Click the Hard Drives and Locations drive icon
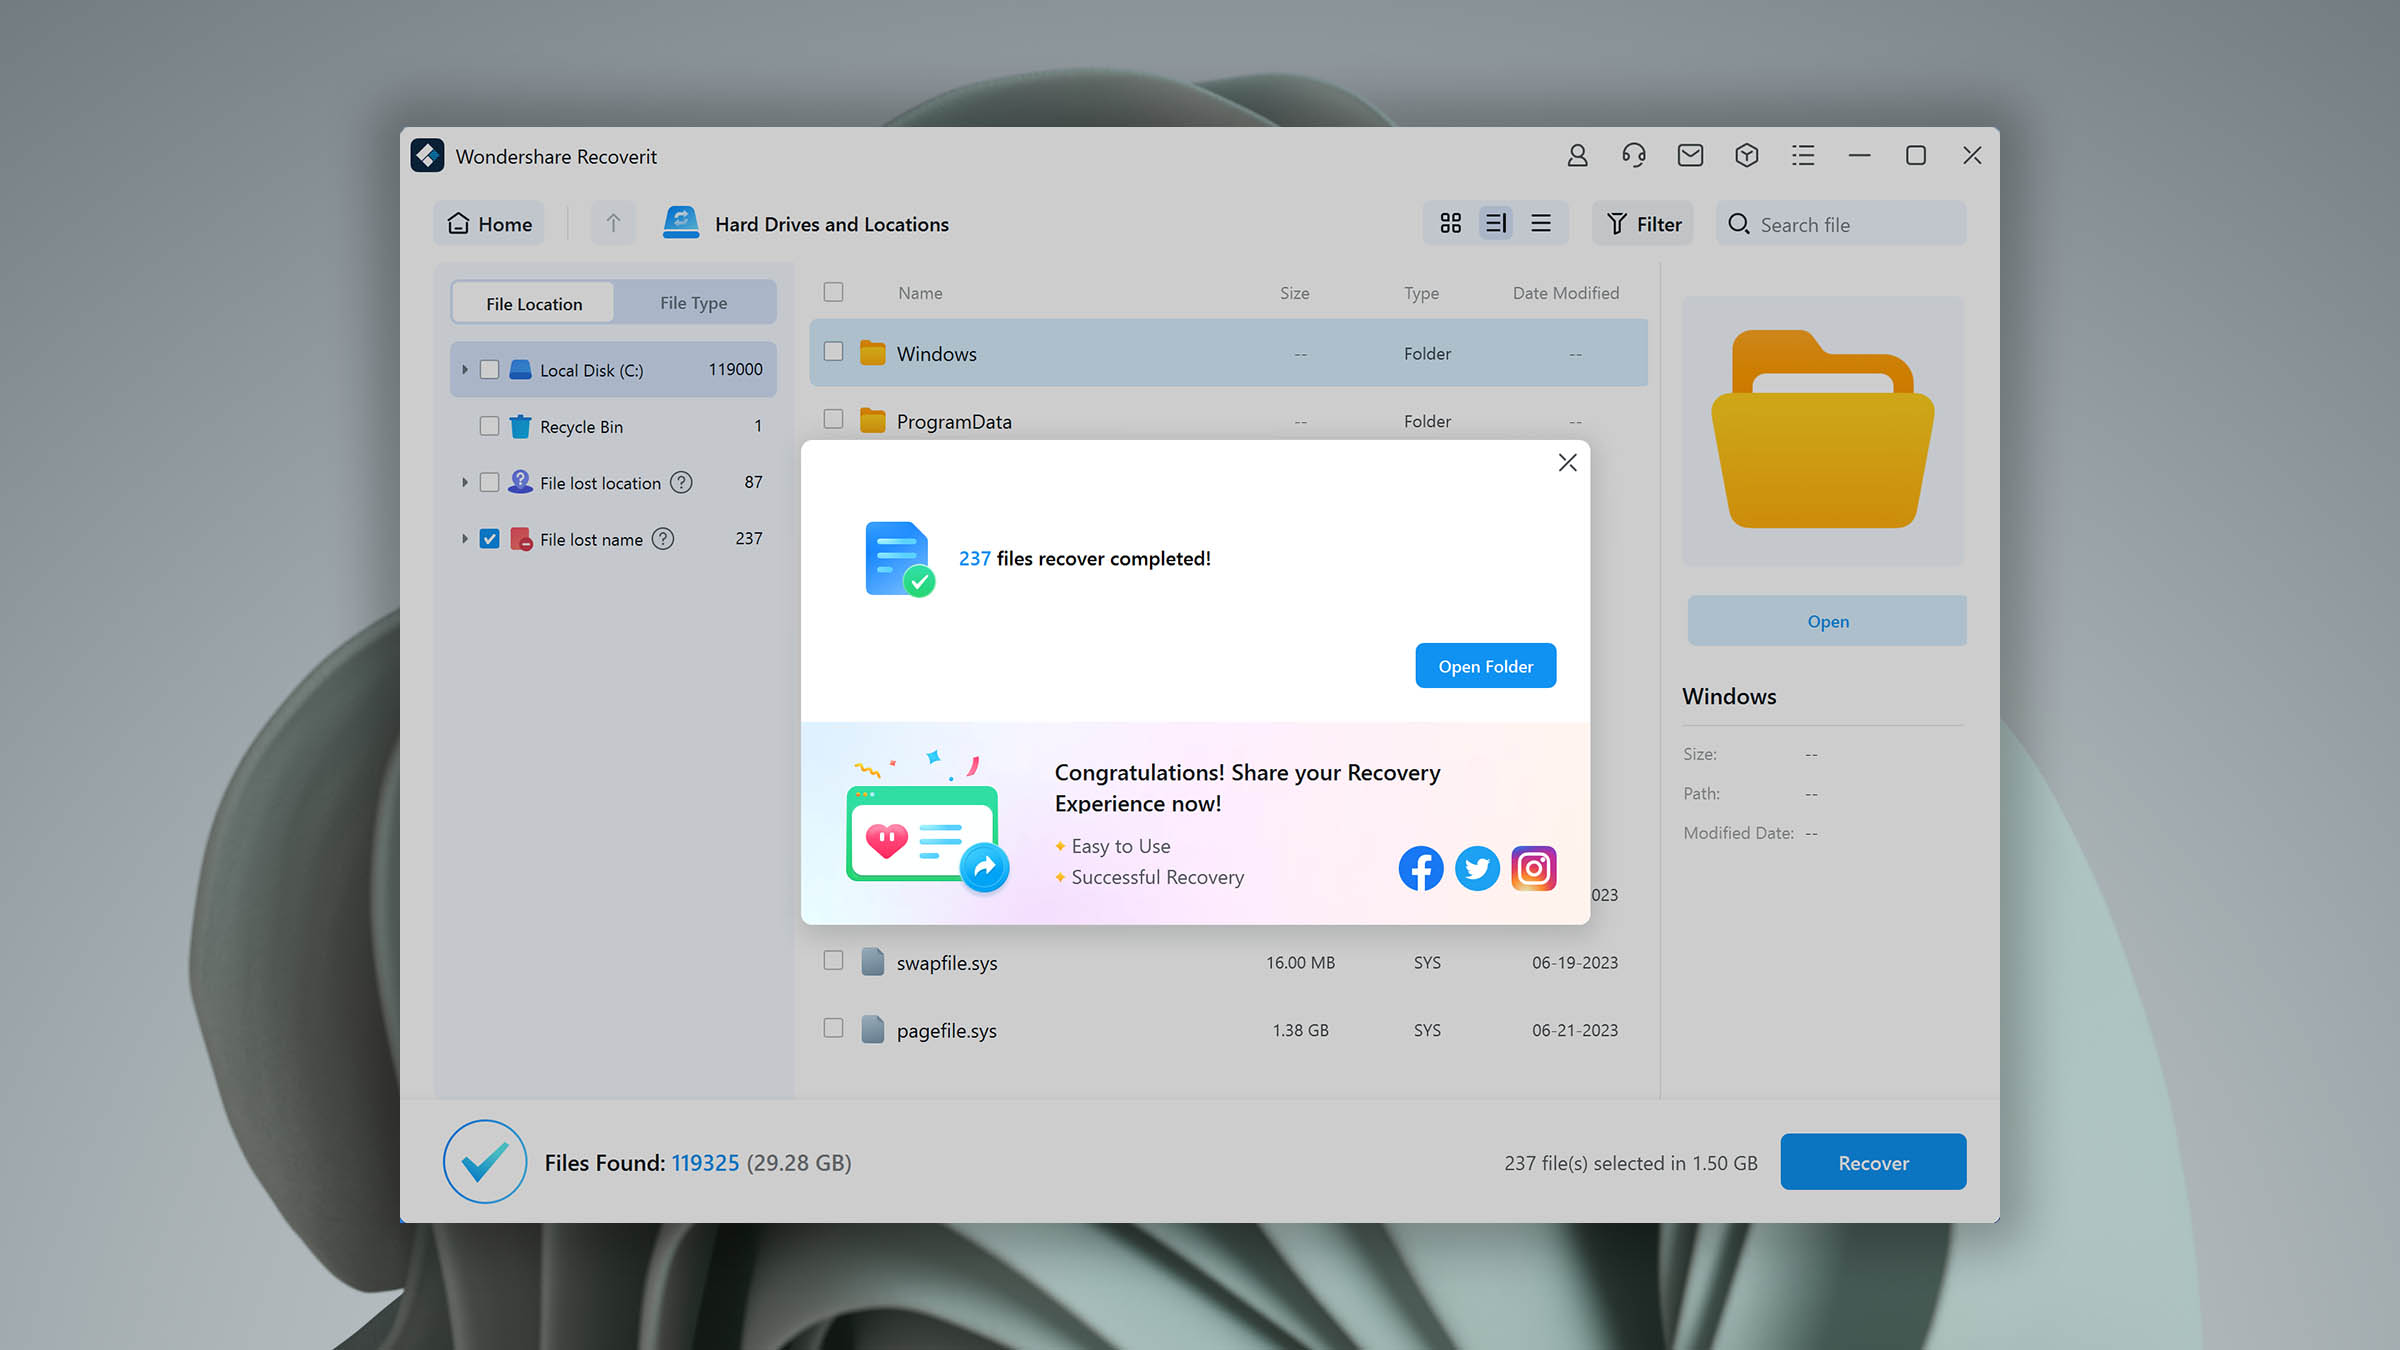This screenshot has width=2400, height=1350. click(681, 223)
